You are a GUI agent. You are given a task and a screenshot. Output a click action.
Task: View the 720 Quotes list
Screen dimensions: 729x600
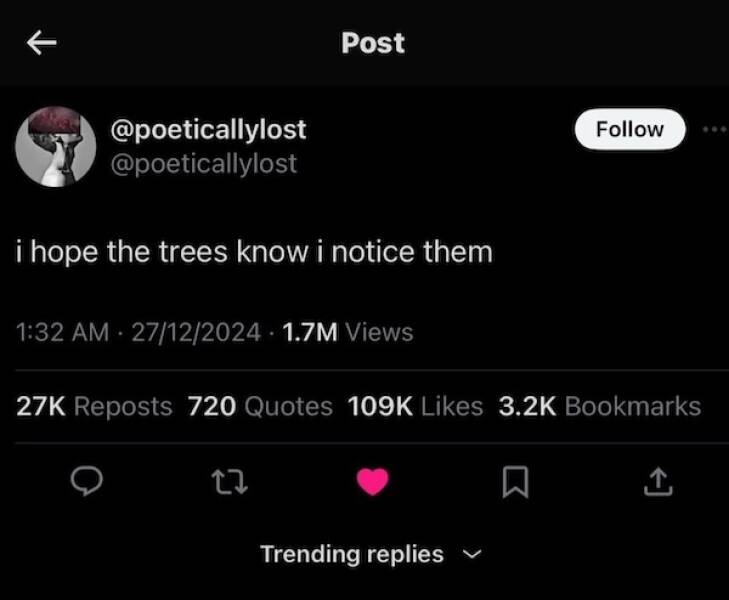point(260,406)
